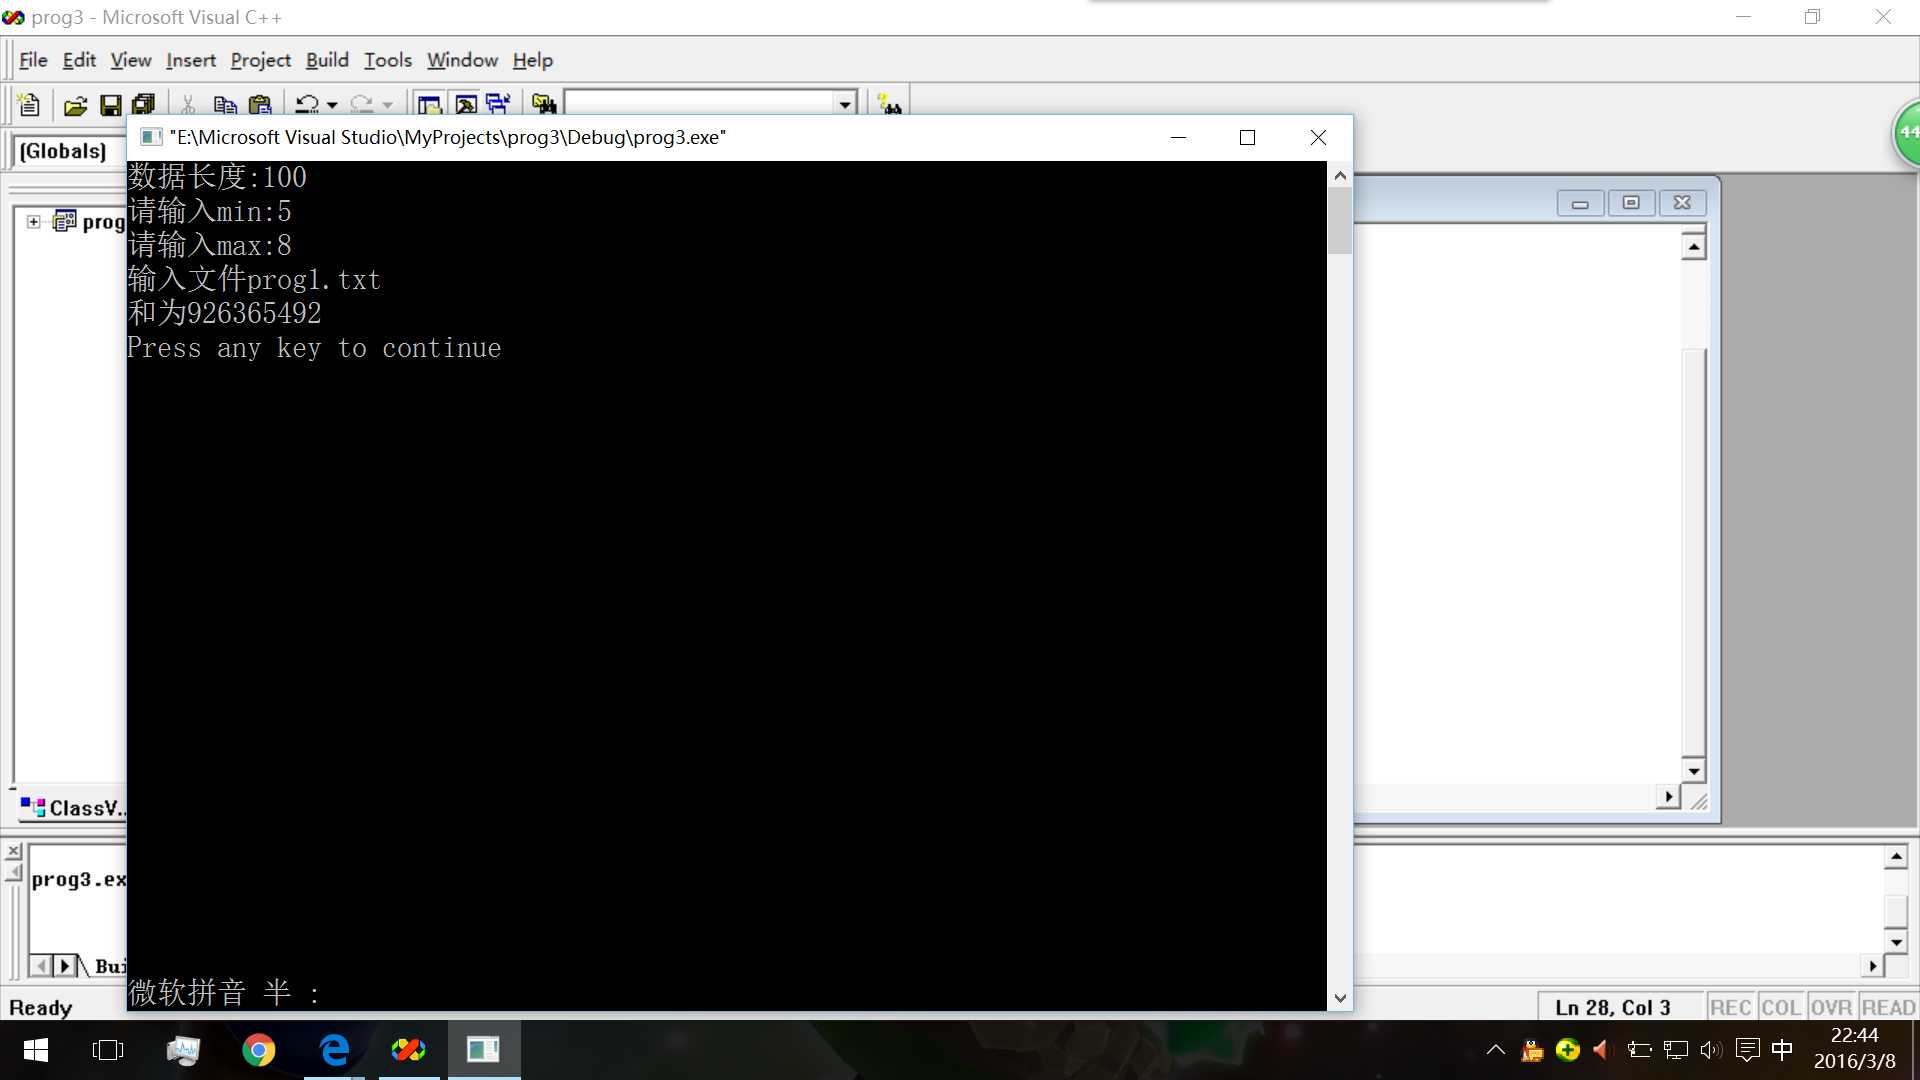This screenshot has width=1920, height=1080.
Task: Open the Help menu
Action: coord(533,60)
